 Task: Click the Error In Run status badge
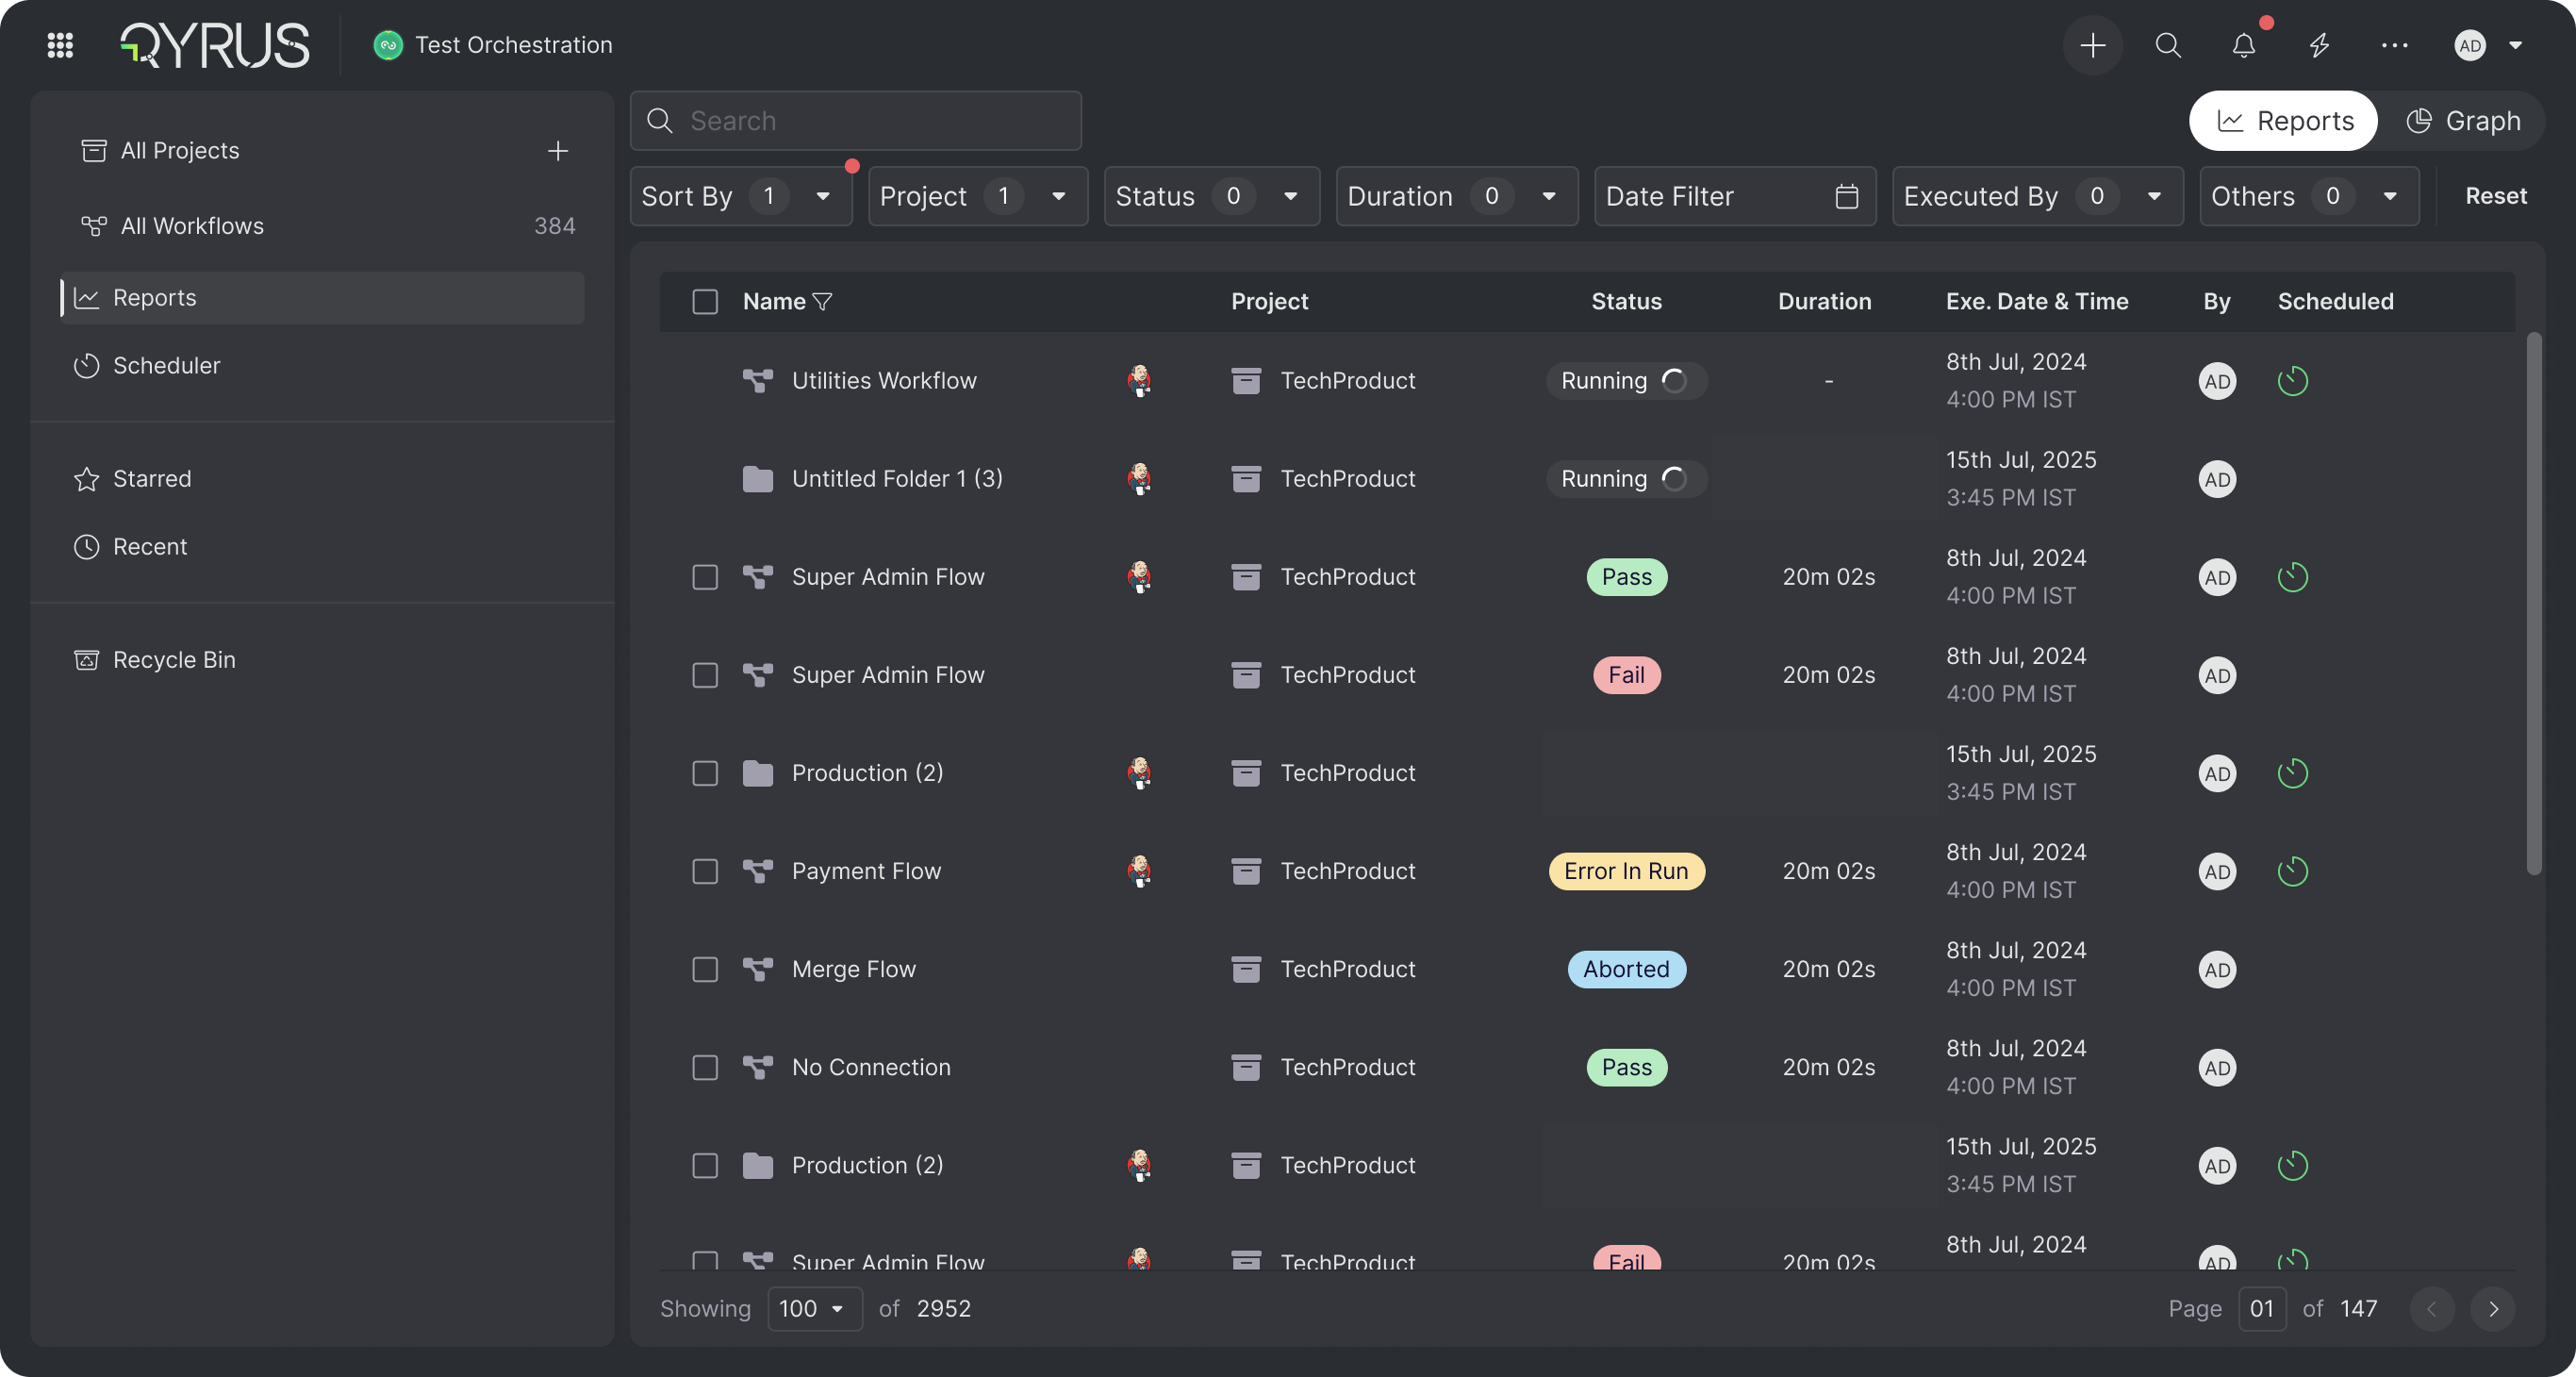(1626, 871)
